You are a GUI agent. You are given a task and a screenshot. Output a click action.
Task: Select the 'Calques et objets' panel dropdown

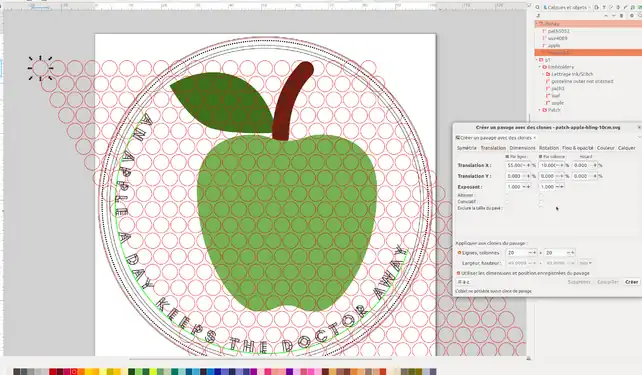coord(567,7)
